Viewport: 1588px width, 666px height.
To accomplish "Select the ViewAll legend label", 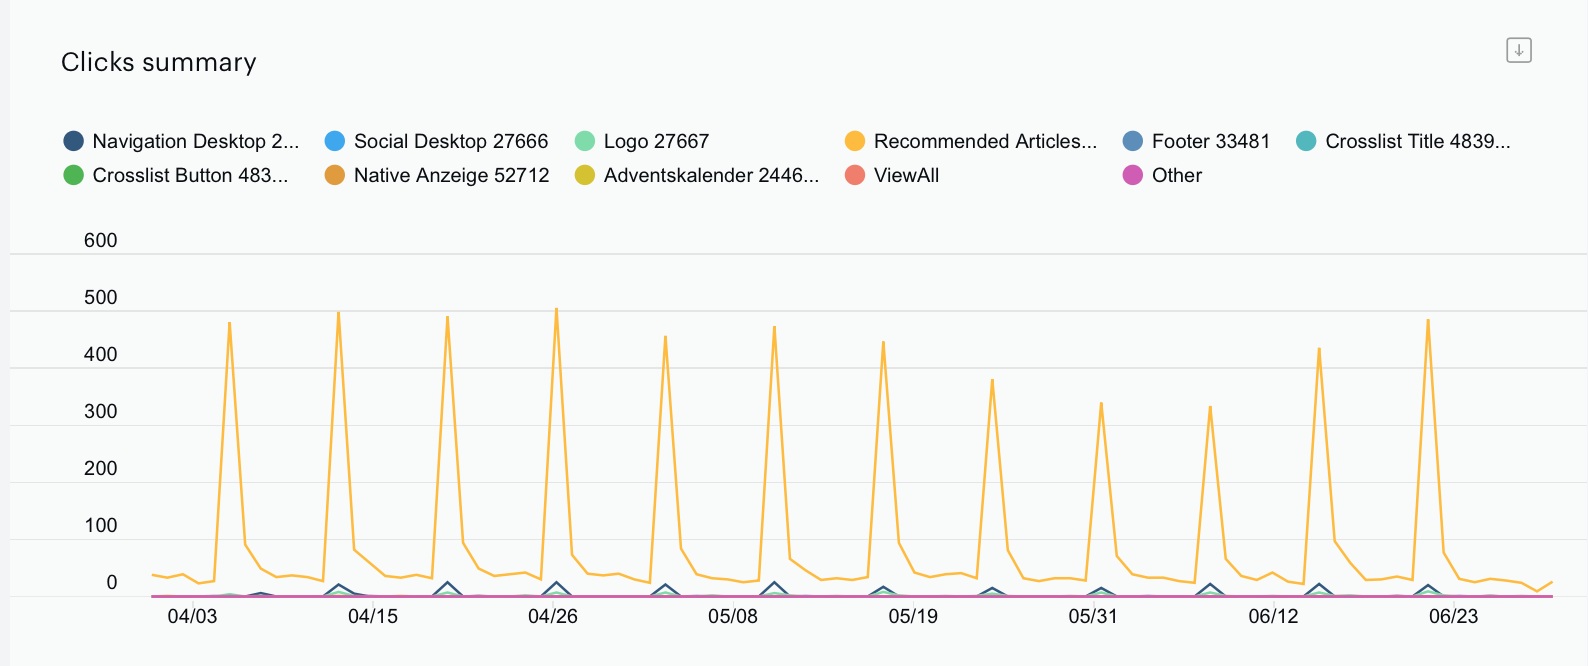I will [x=906, y=175].
